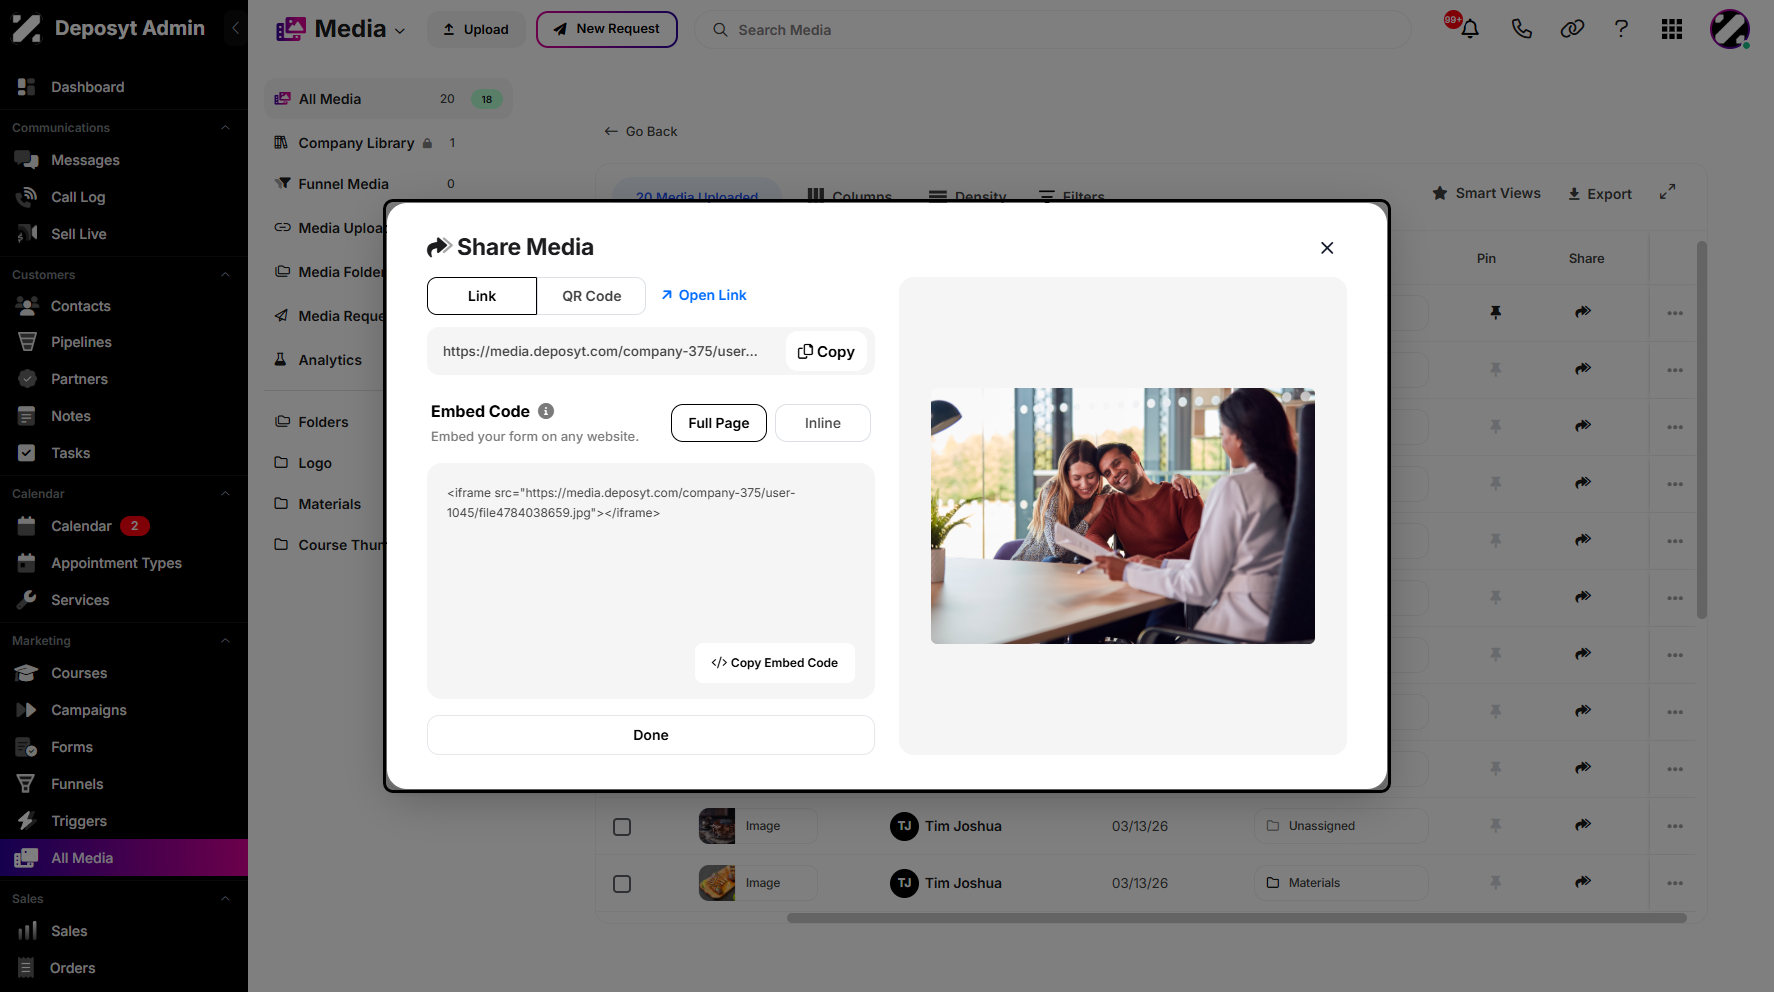This screenshot has height=992, width=1774.
Task: Switch to the Link tab
Action: (x=482, y=296)
